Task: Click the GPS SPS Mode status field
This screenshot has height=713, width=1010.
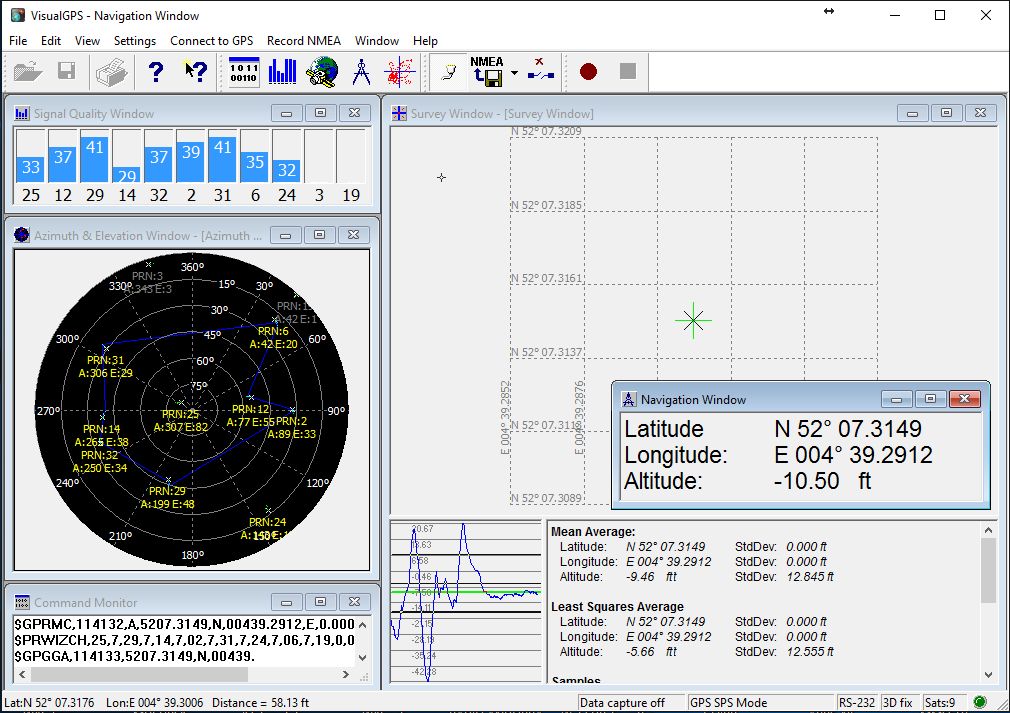Action: (x=760, y=702)
